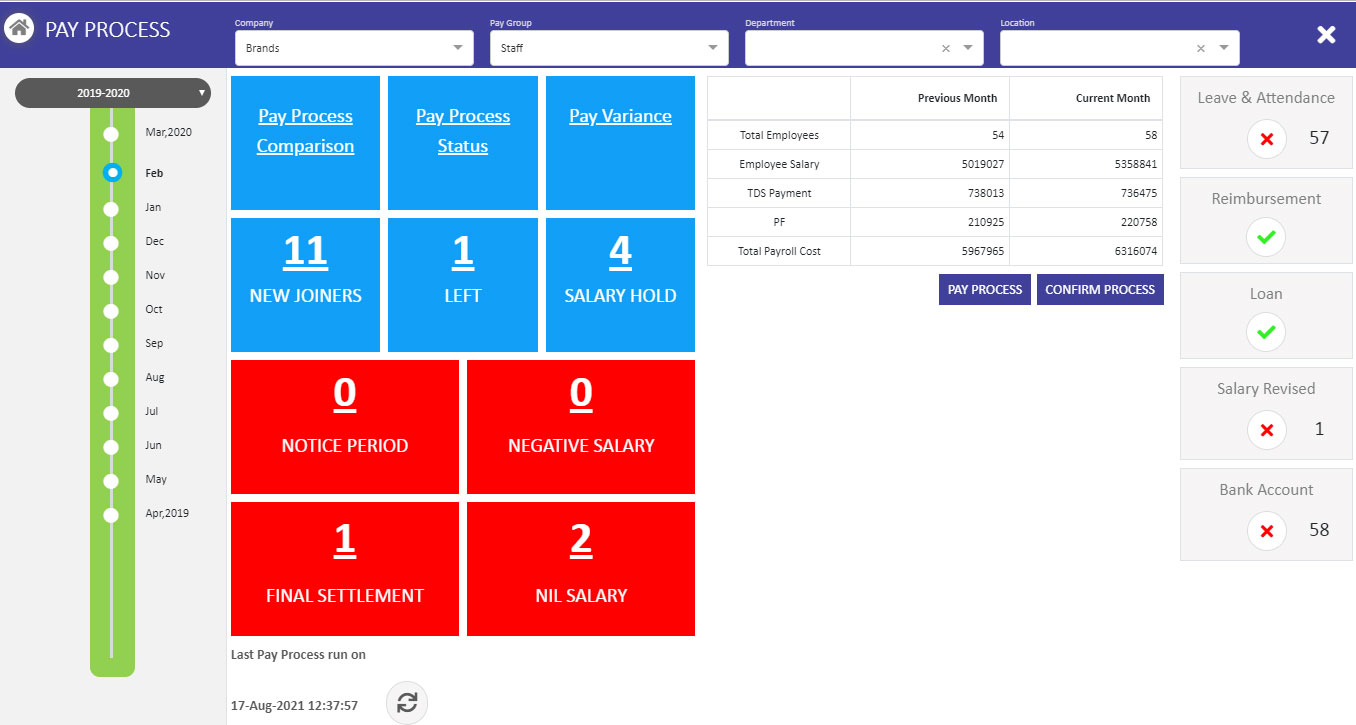Select Sep on the month timeline
This screenshot has height=725, width=1356.
111,343
